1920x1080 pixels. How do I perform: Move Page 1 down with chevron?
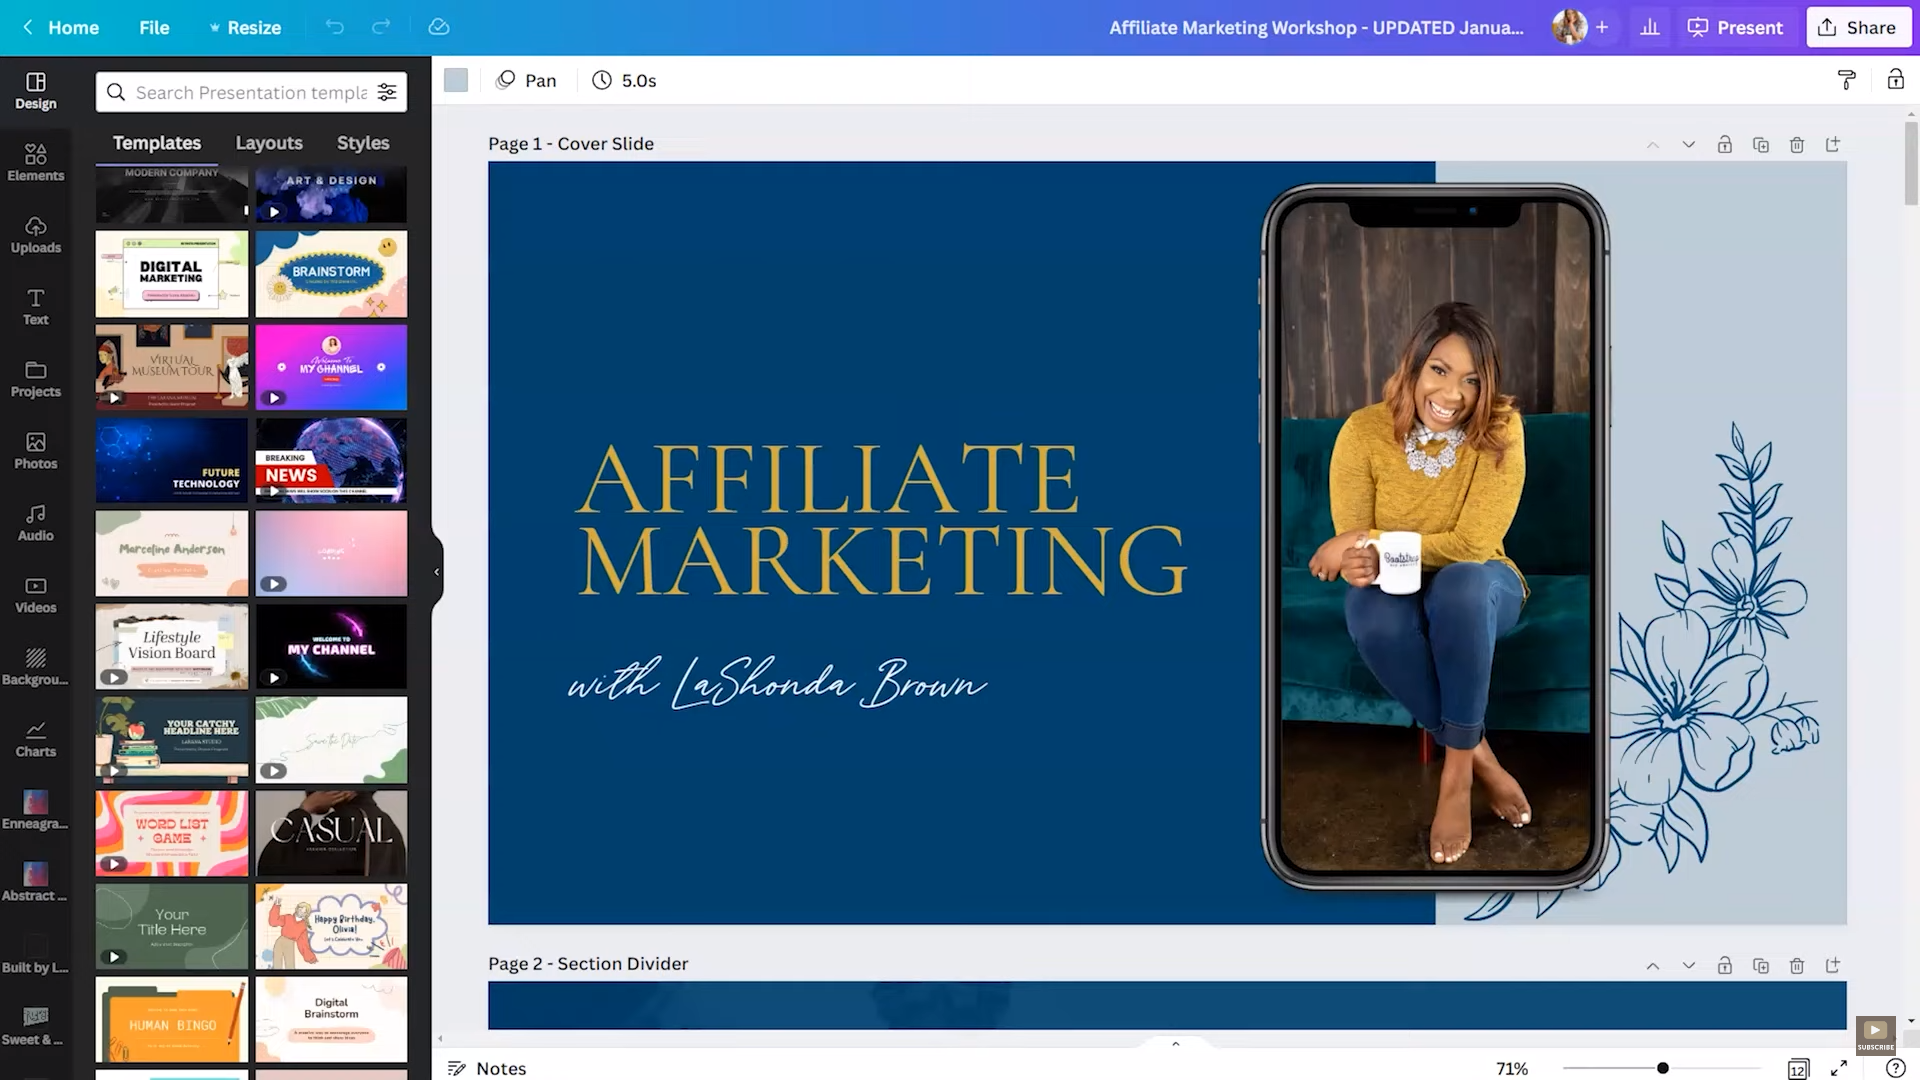(x=1689, y=145)
